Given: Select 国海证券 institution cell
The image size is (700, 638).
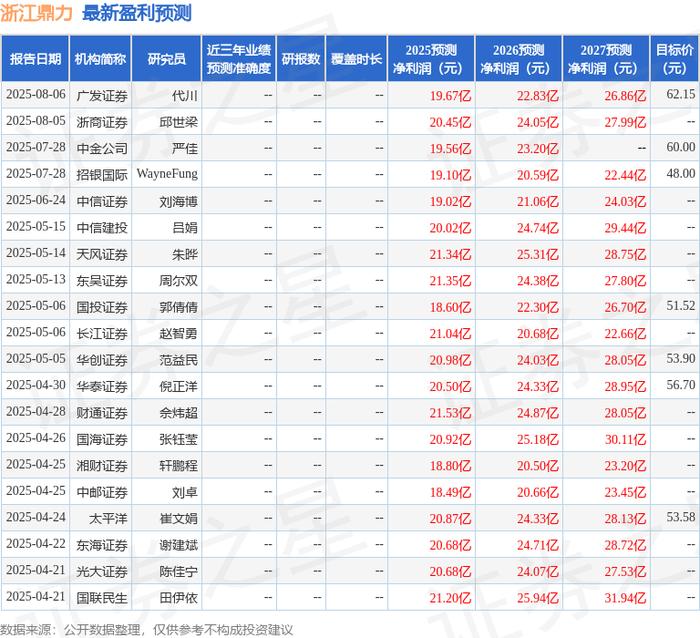Looking at the screenshot, I should tap(102, 439).
